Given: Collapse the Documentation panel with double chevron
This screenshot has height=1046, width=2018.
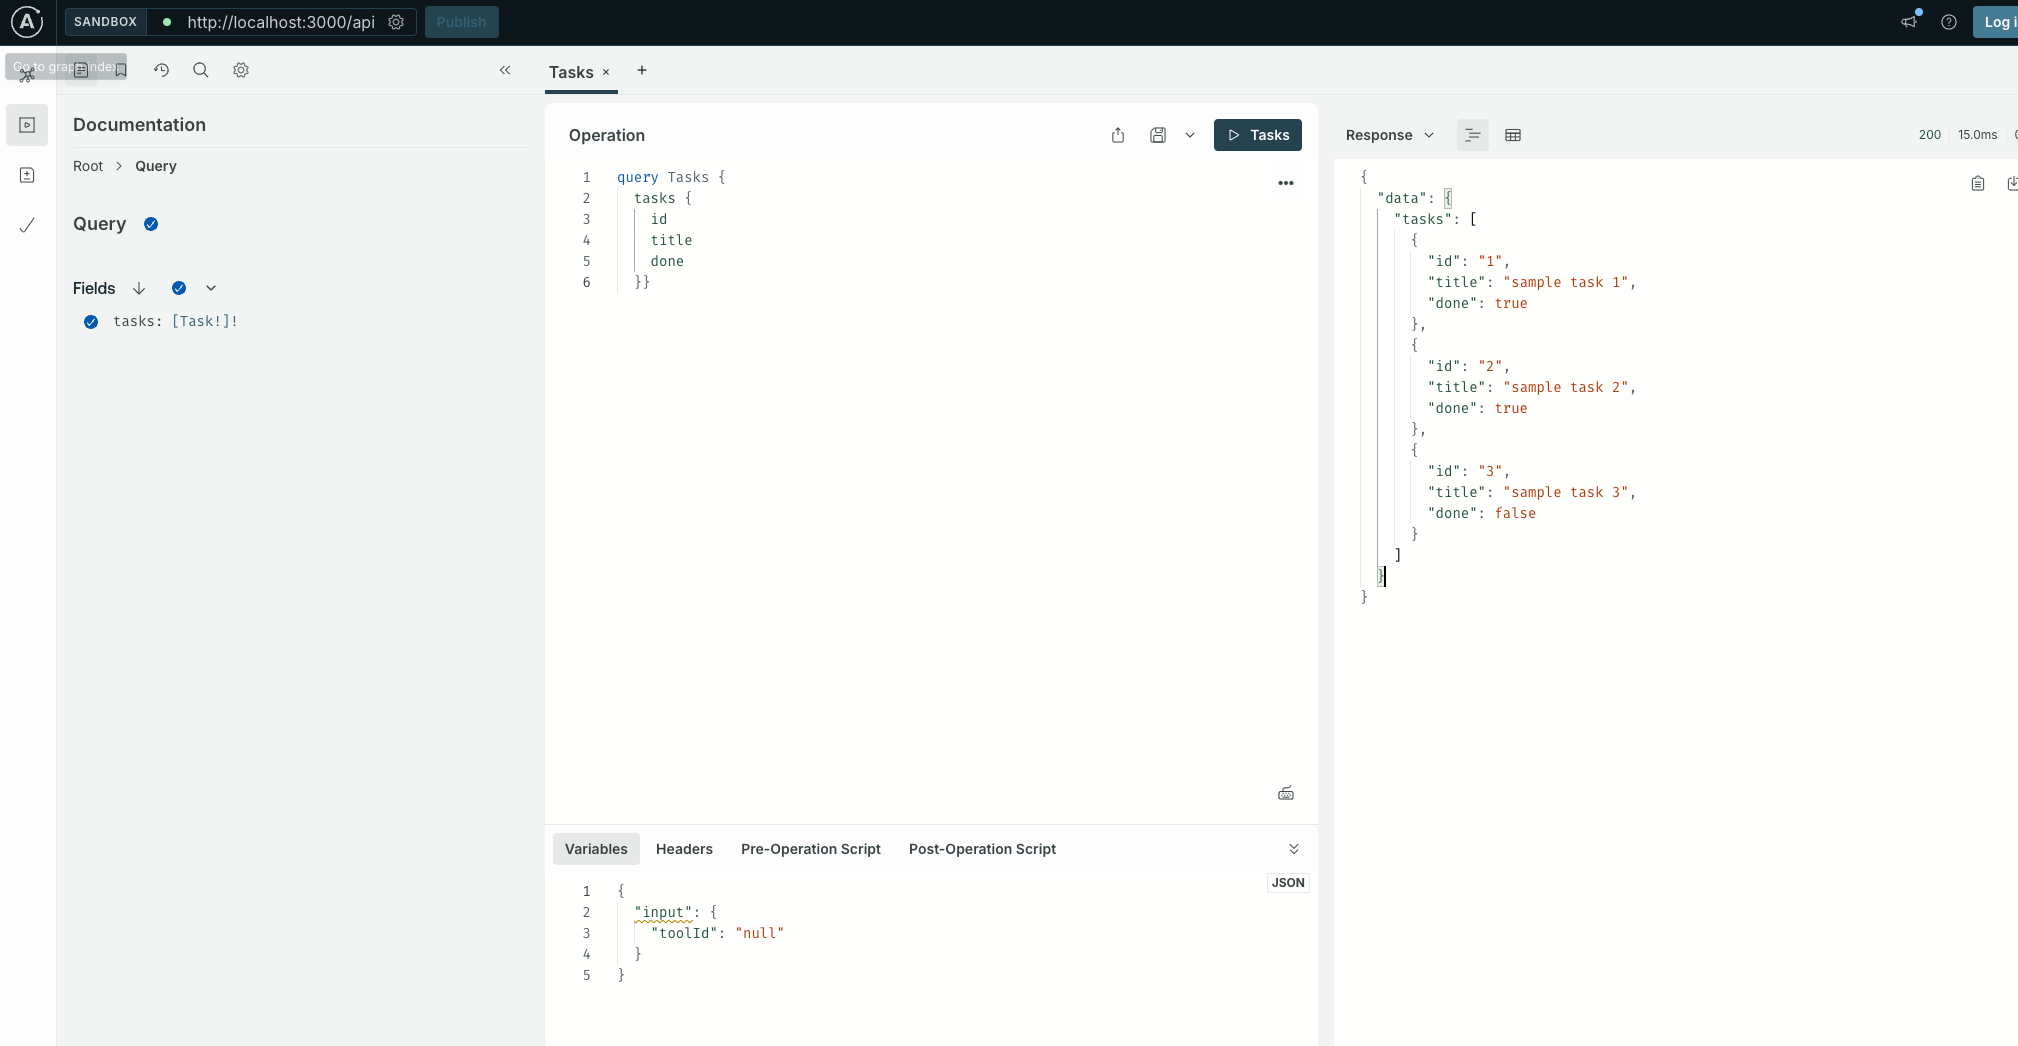Looking at the screenshot, I should [x=505, y=70].
